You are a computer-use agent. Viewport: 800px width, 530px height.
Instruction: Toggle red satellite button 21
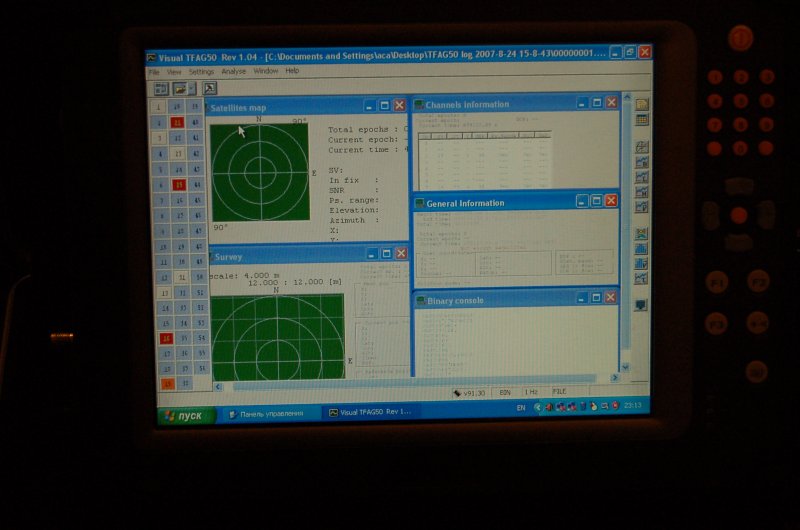(177, 122)
